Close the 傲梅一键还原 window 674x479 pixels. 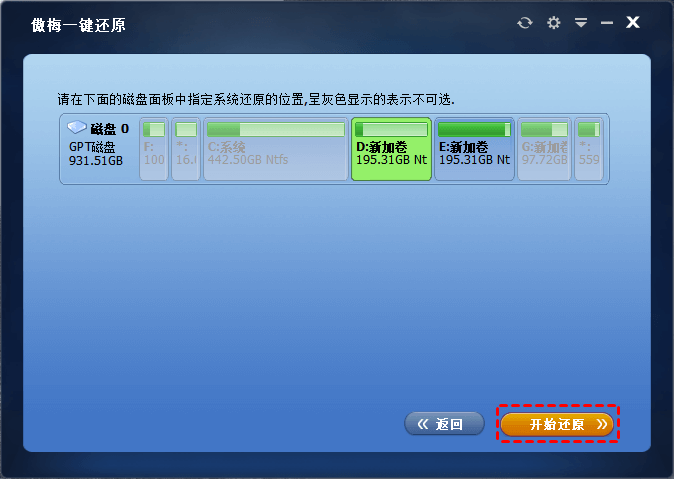pos(633,22)
